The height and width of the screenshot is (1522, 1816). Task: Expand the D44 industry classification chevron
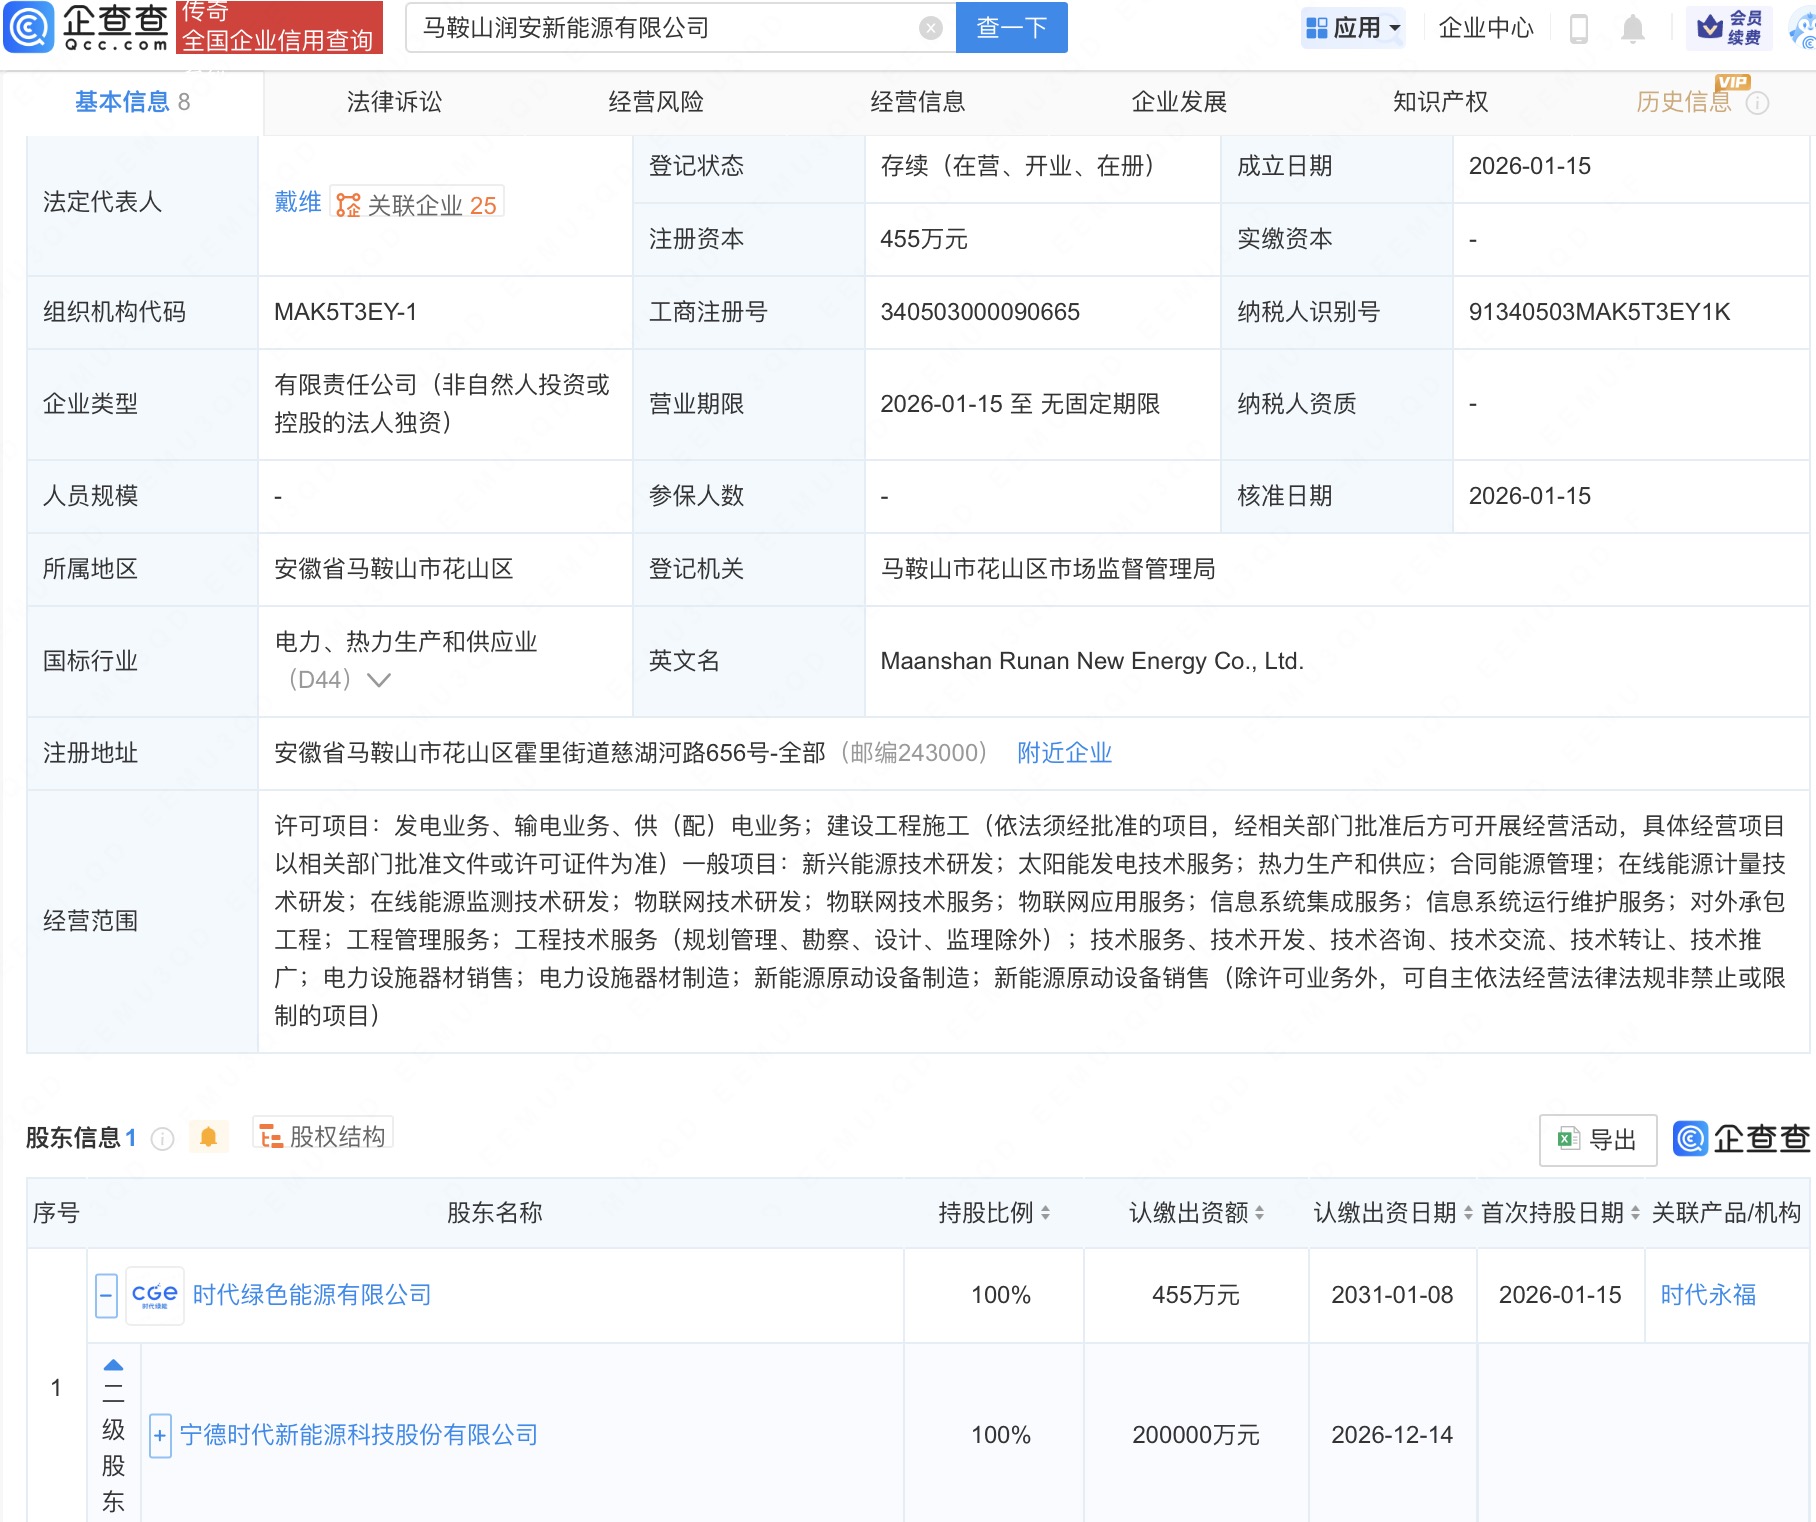pyautogui.click(x=377, y=680)
